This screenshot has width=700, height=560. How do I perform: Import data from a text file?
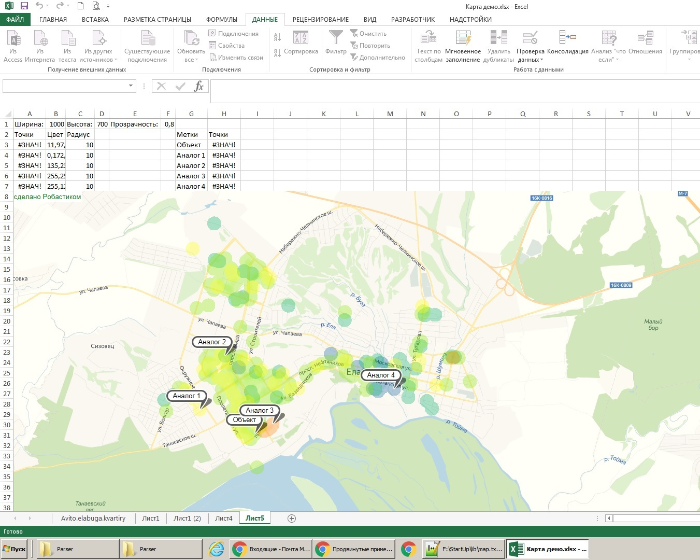tap(67, 46)
